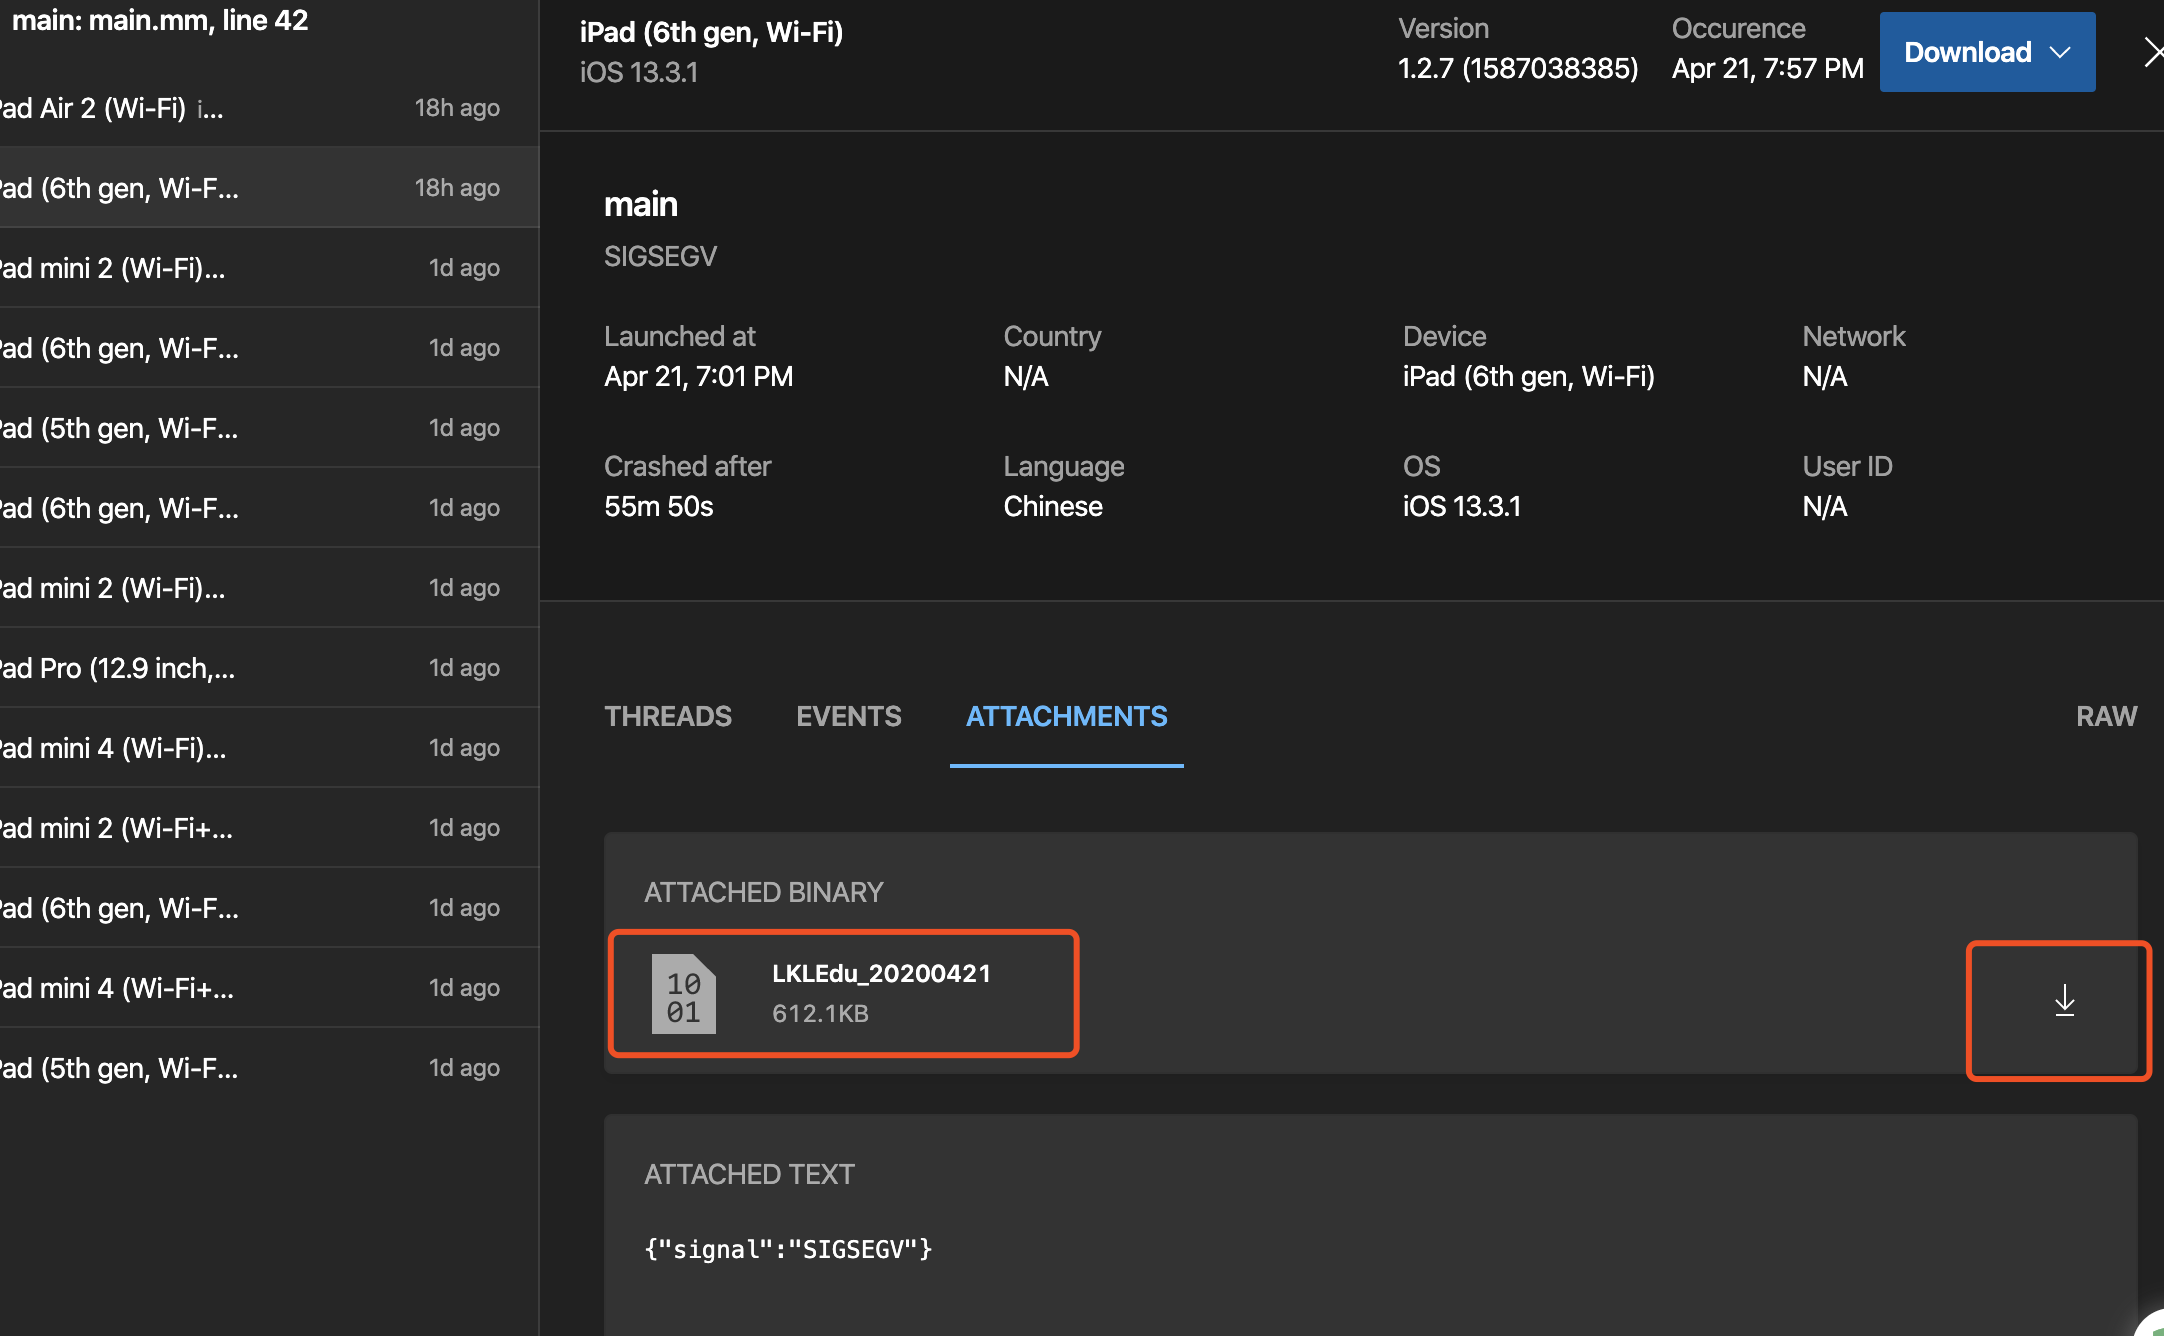Viewport: 2164px width, 1336px height.
Task: Open the LKLEdu_20200421 attachment
Action: 881,974
